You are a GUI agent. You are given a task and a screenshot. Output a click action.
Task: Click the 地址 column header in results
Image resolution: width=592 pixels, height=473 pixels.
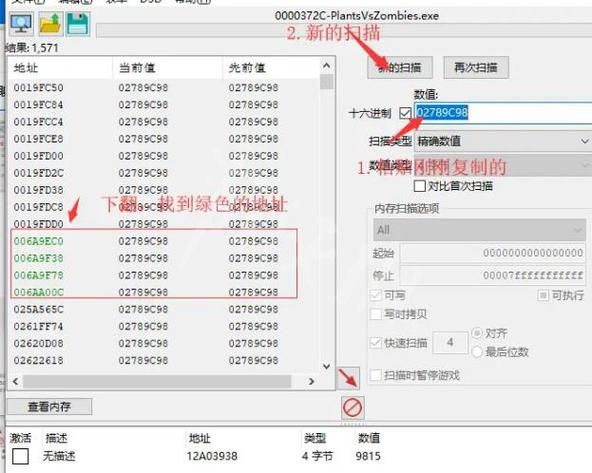click(x=60, y=68)
